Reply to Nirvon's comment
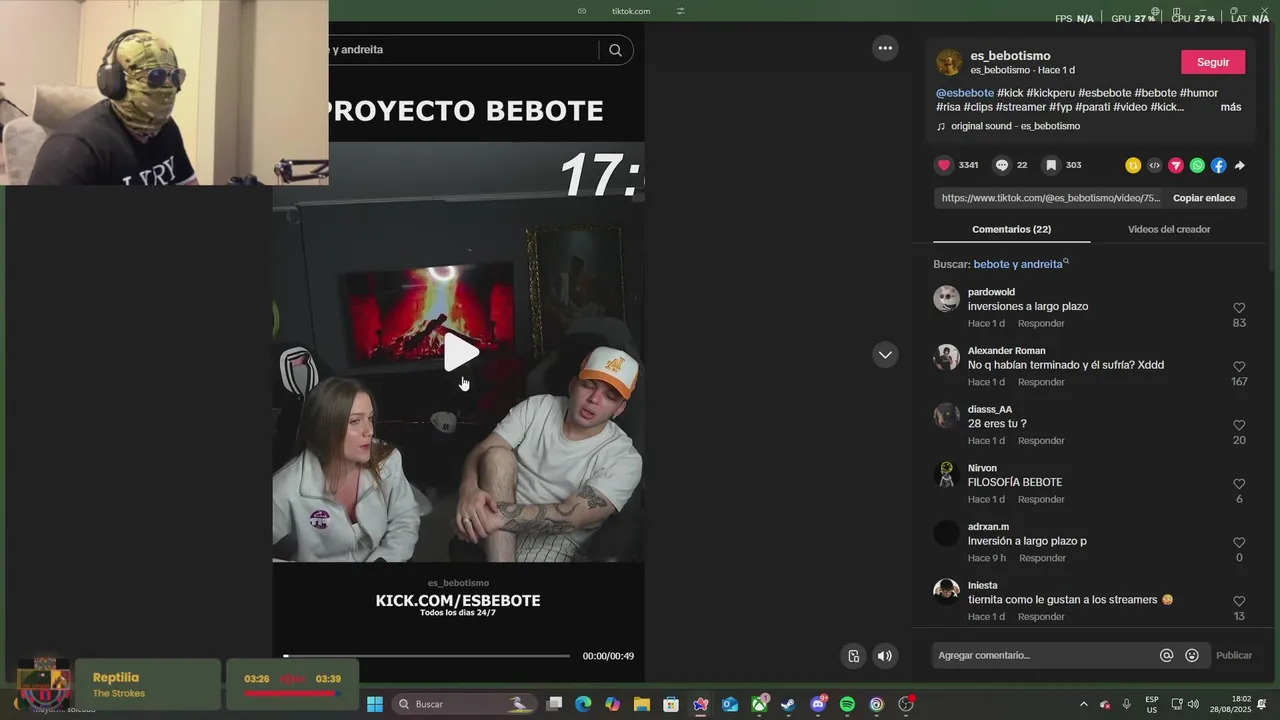Screen dimensions: 1280x720 coord(1041,499)
